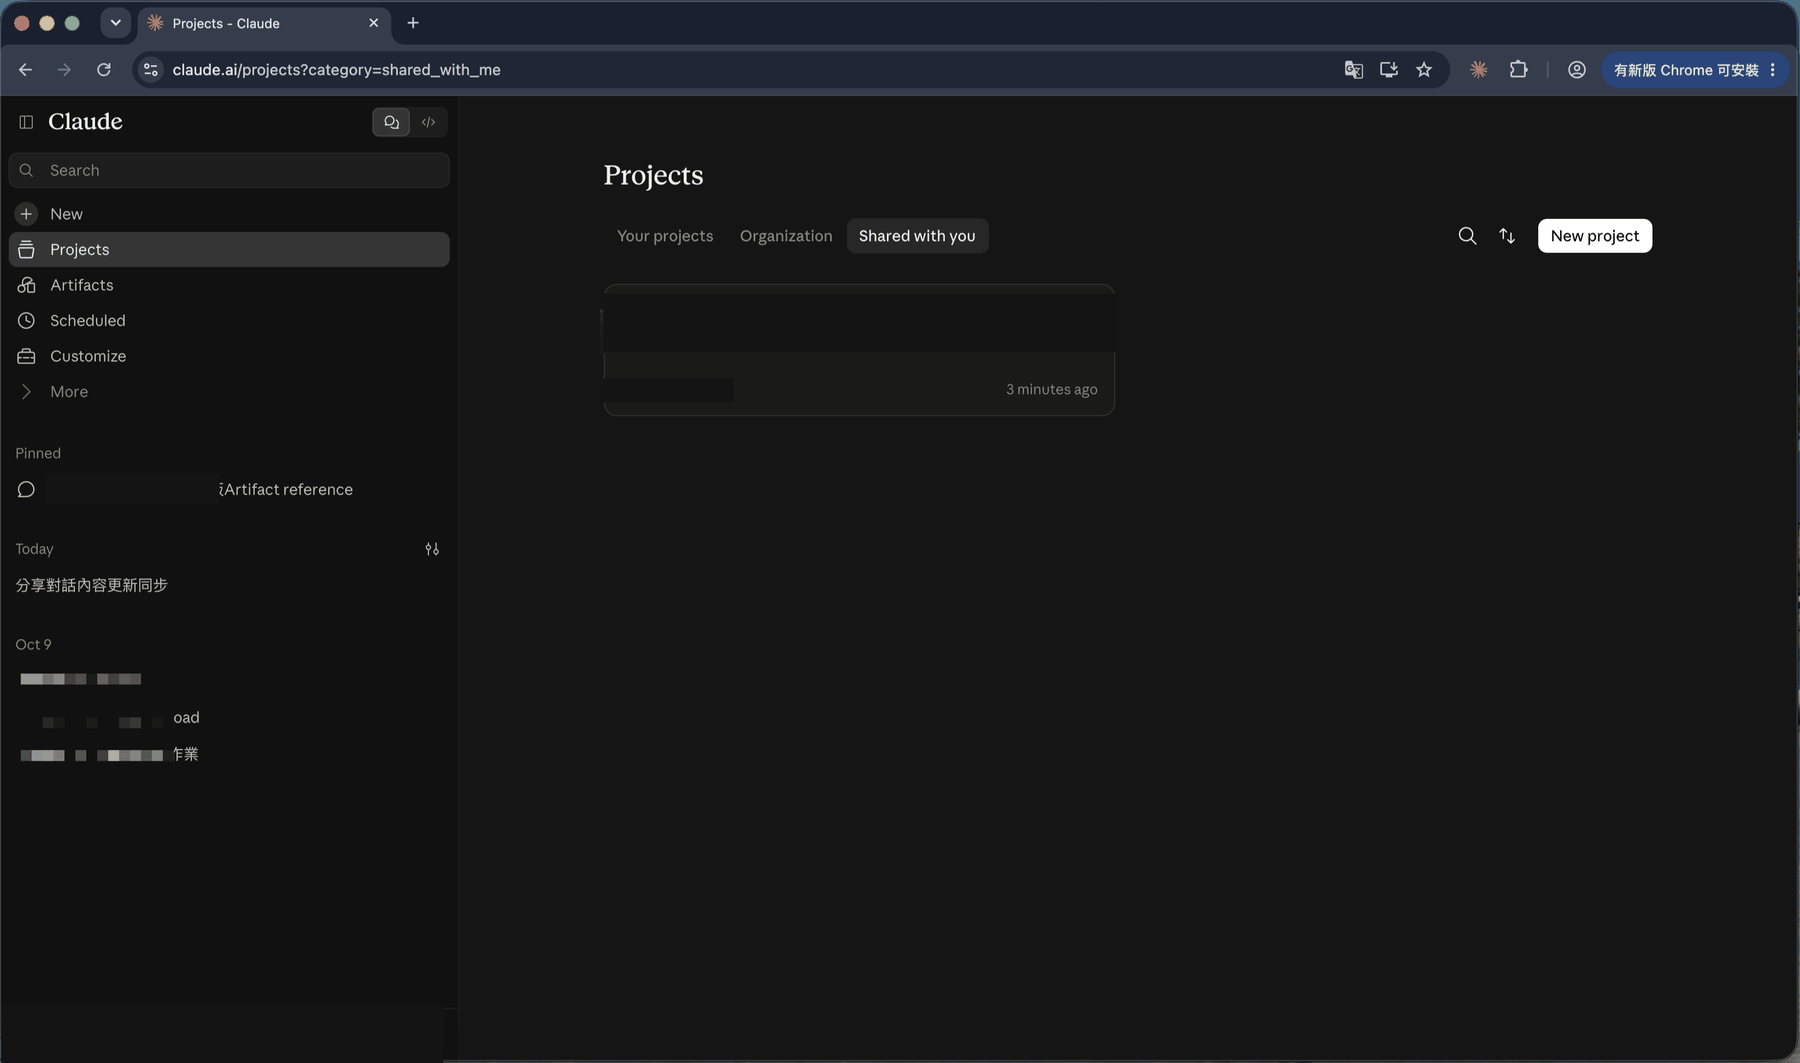
Task: Close the Projects - Claude tab
Action: (x=374, y=23)
